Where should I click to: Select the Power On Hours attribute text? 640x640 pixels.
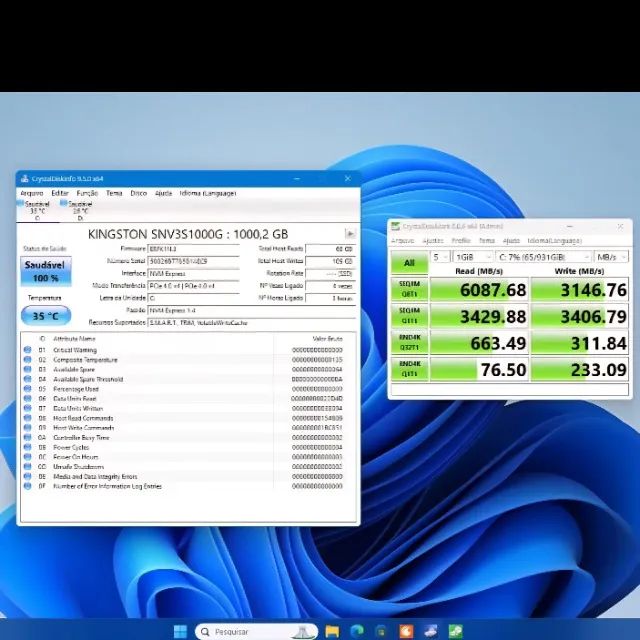(76, 457)
